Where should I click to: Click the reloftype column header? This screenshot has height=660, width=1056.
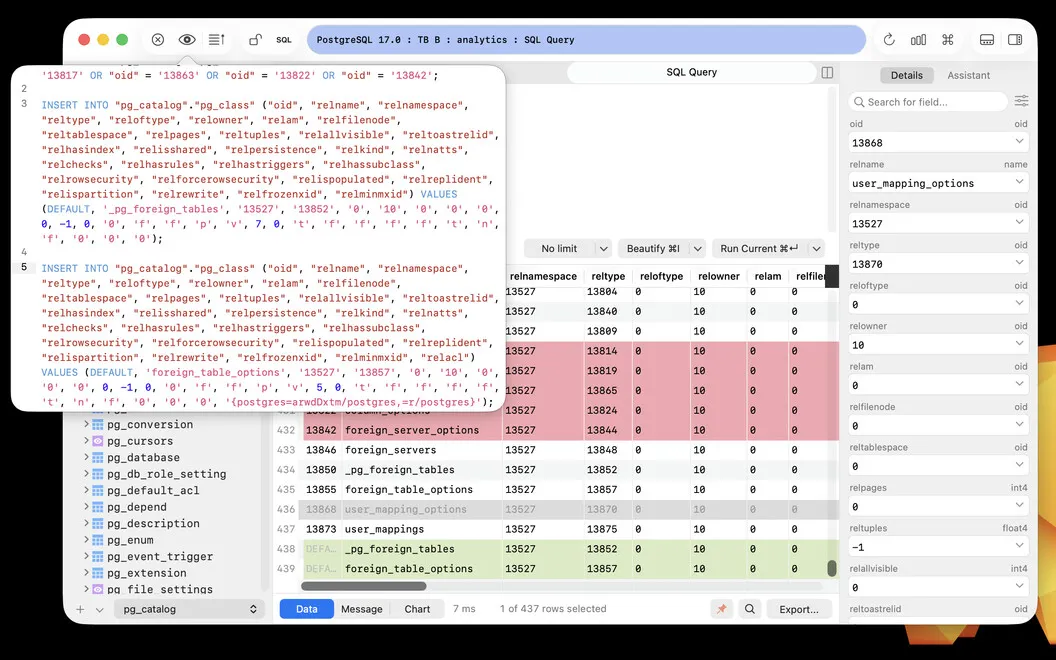pyautogui.click(x=661, y=276)
